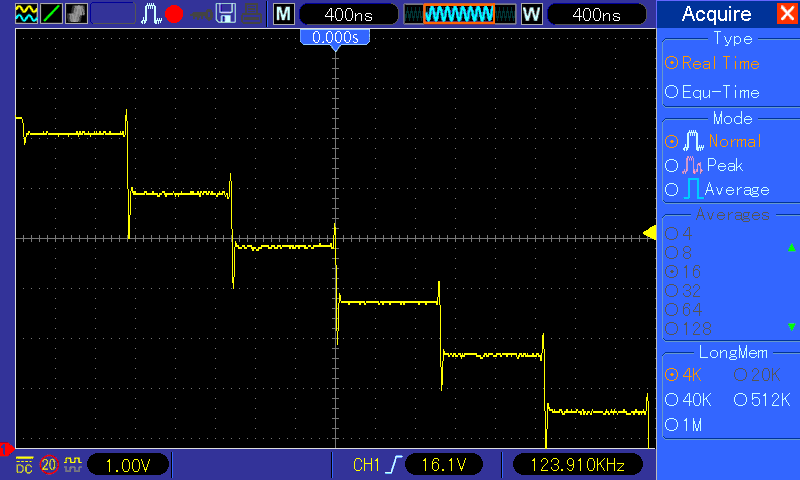Click the waveform memory overview bar
Image resolution: width=800 pixels, height=480 pixels.
(x=459, y=14)
